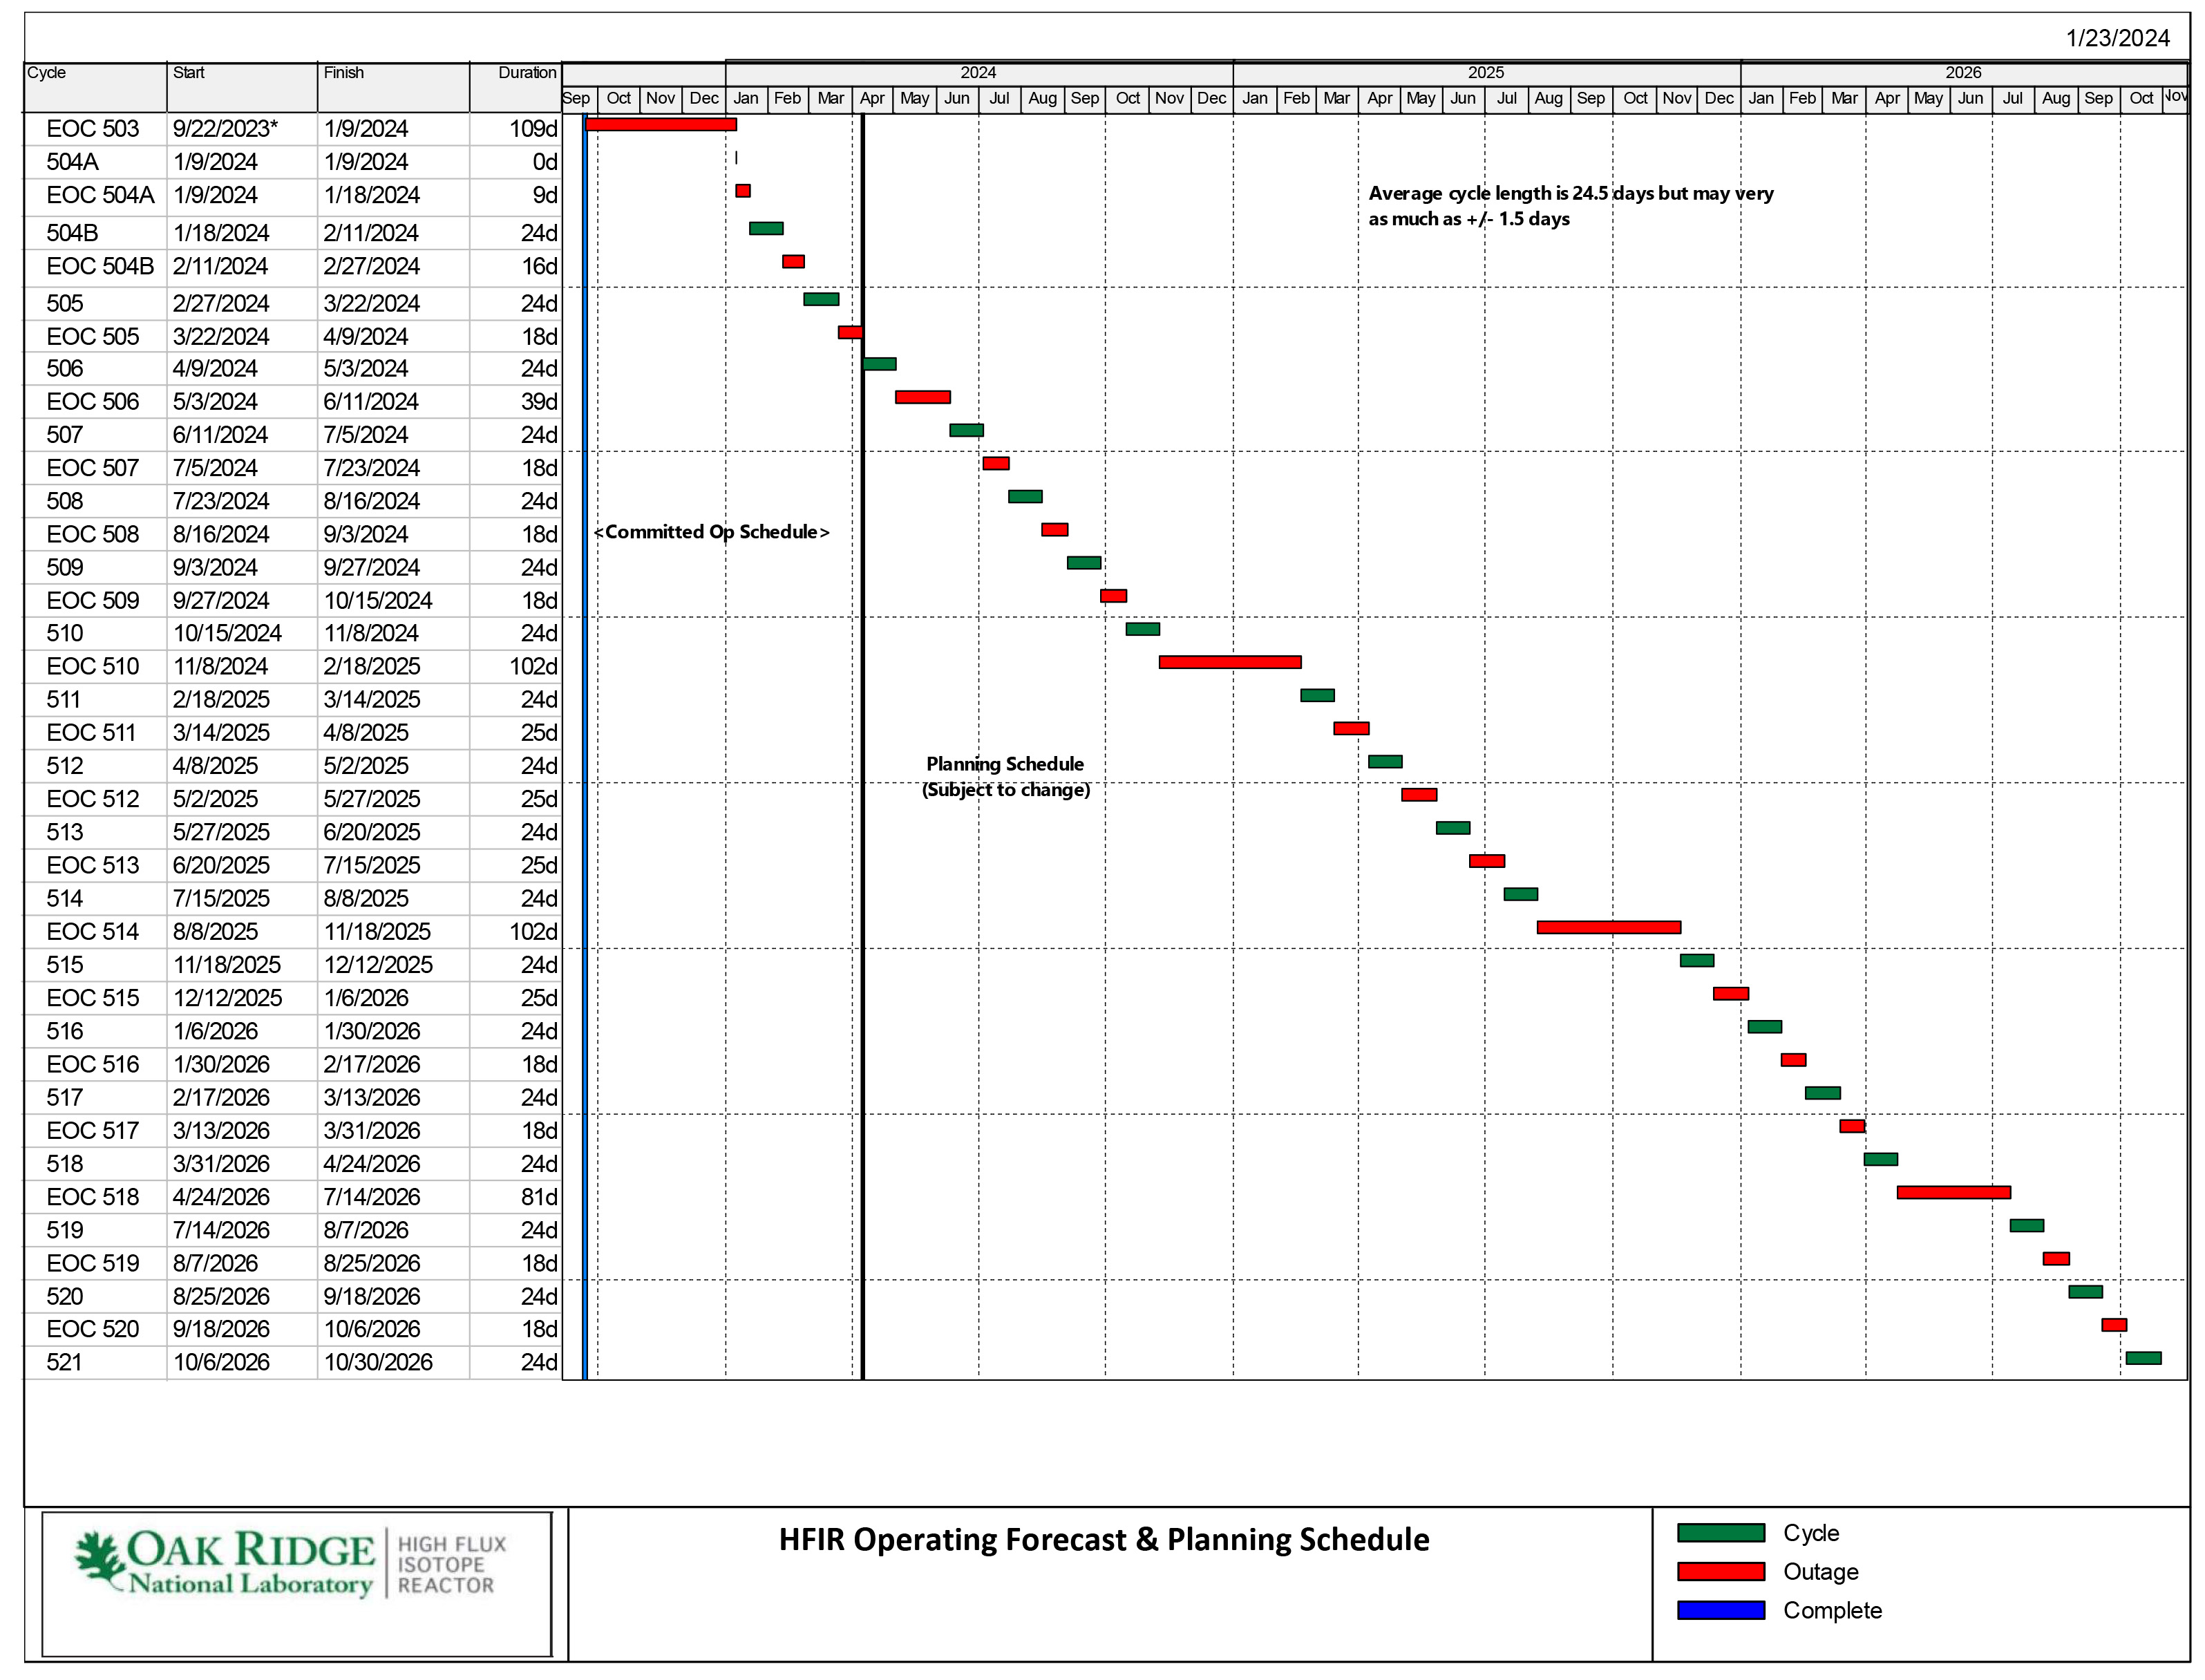Screen dimensions: 2205x1680
Task: Click the Finish column header
Action: pyautogui.click(x=343, y=73)
